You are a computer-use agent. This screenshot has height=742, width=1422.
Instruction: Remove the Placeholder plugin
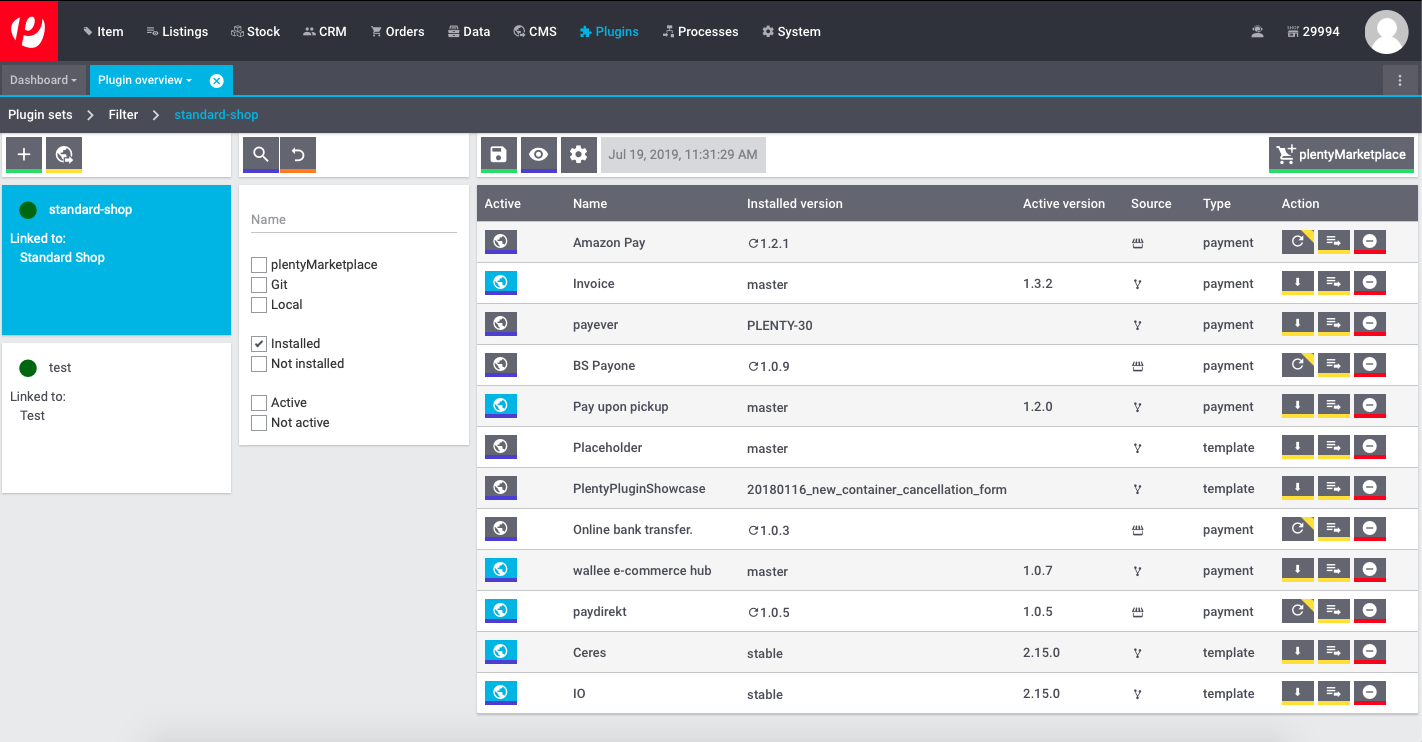[x=1370, y=447]
